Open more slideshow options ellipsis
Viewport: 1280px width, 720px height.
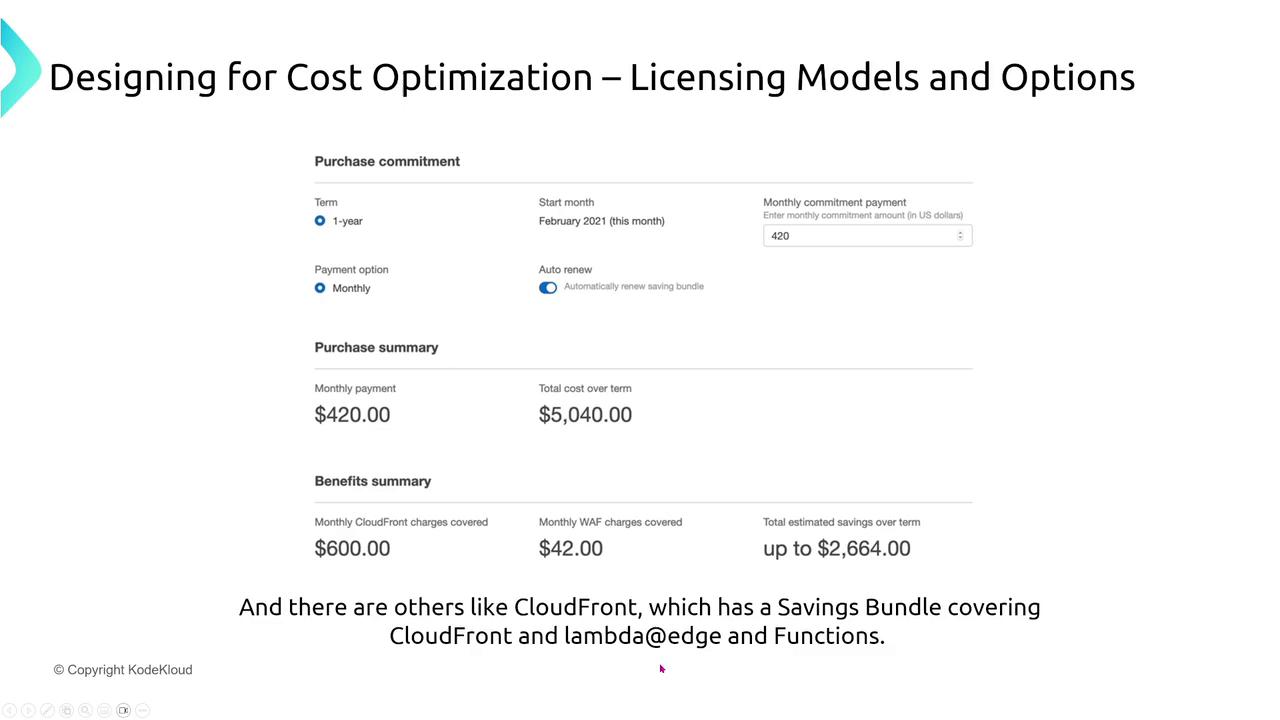coord(142,710)
